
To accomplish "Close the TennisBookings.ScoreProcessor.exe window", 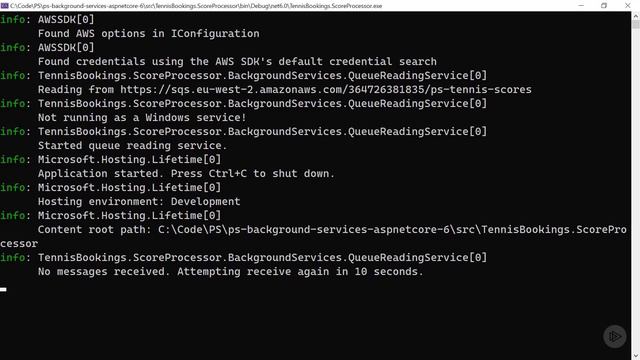I will (x=628, y=5).
